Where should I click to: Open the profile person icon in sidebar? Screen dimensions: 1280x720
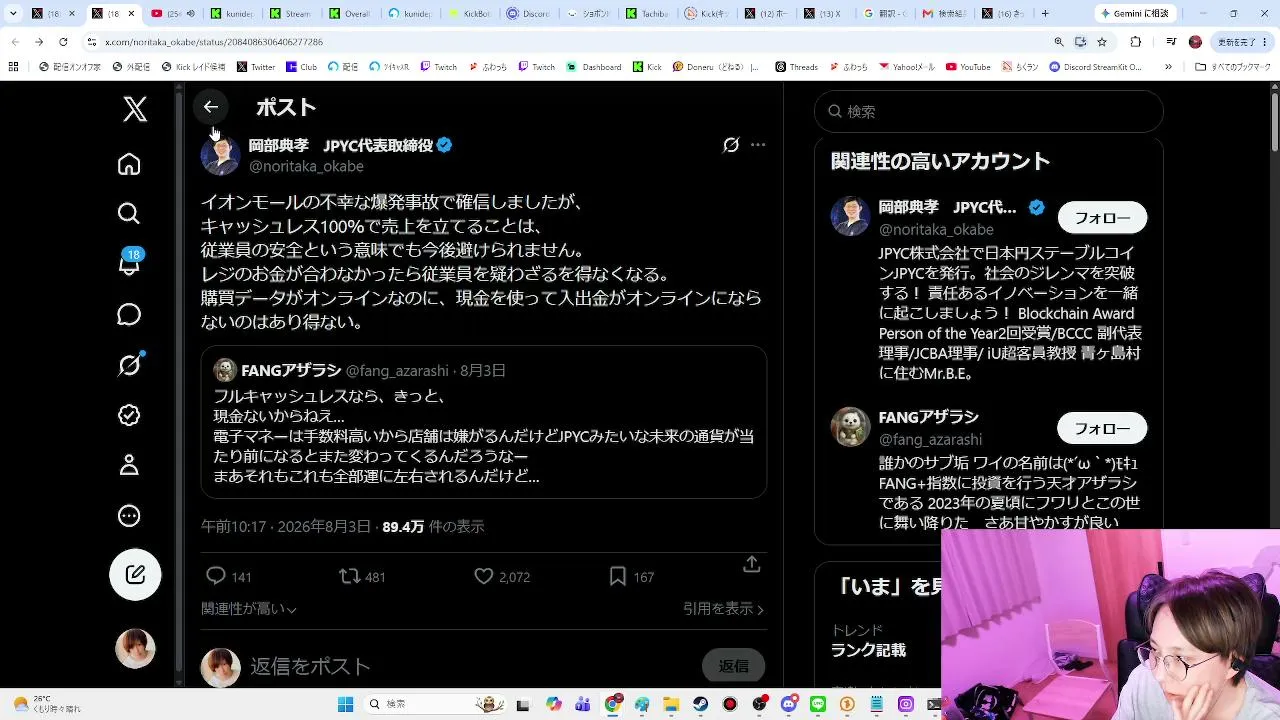(129, 465)
